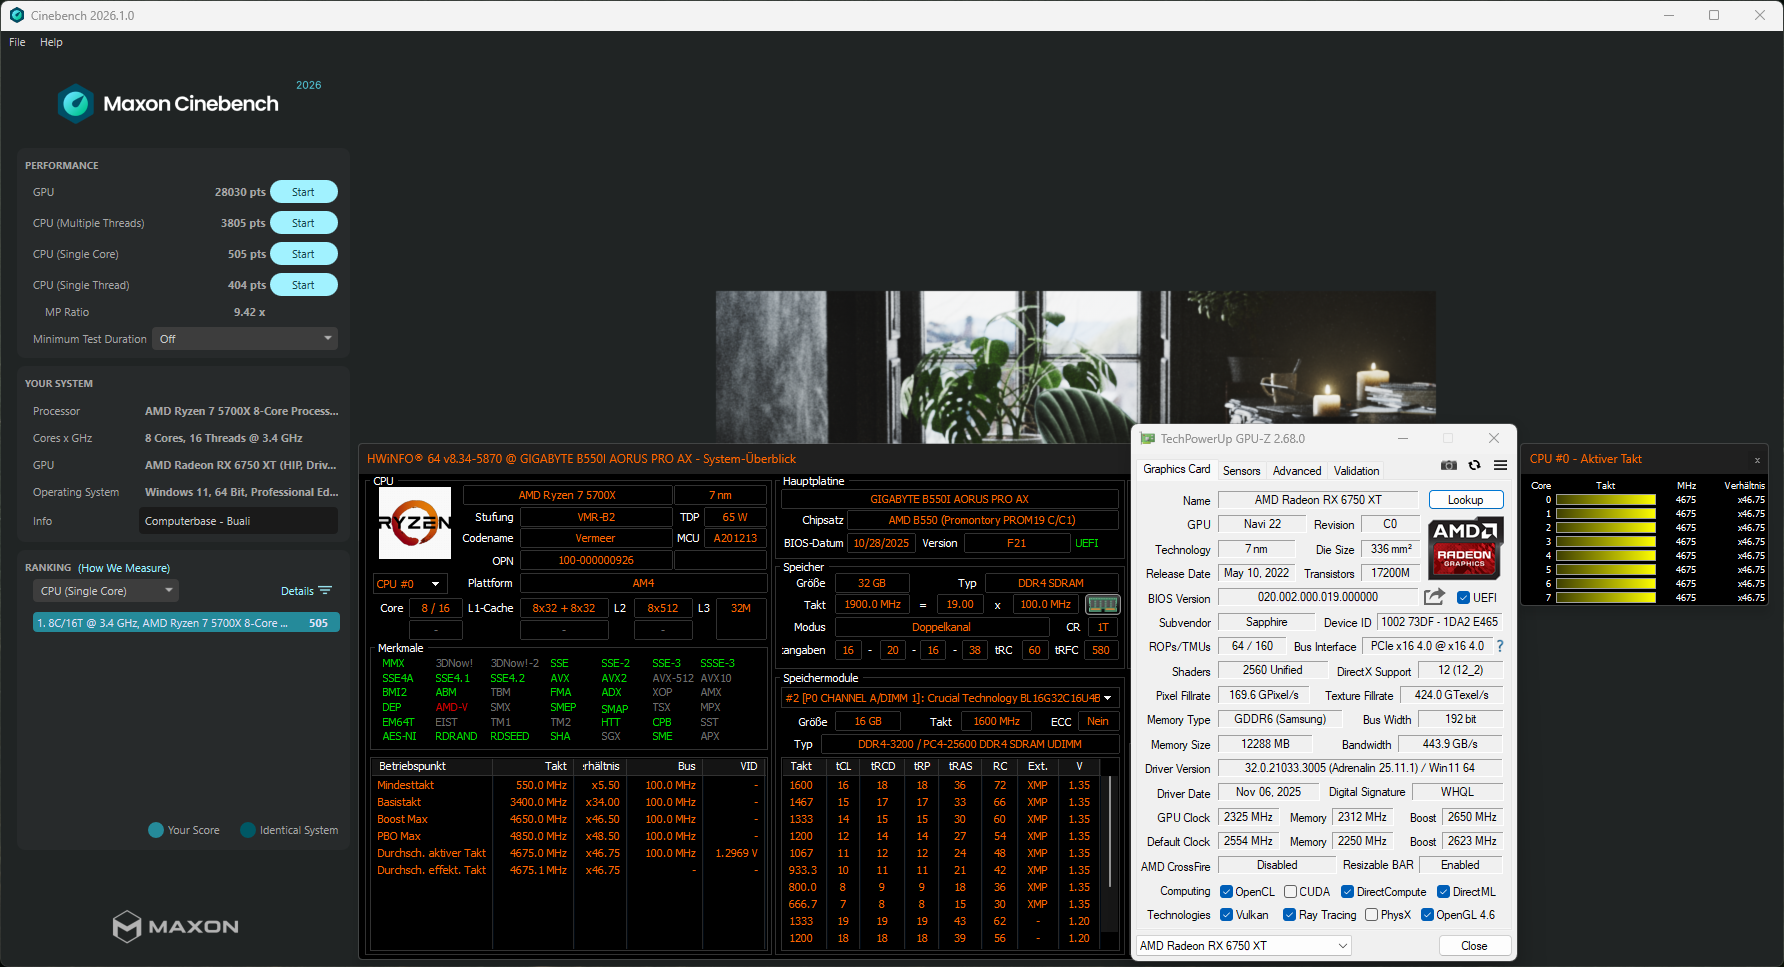Click the GPU-Z Close button

click(1474, 945)
